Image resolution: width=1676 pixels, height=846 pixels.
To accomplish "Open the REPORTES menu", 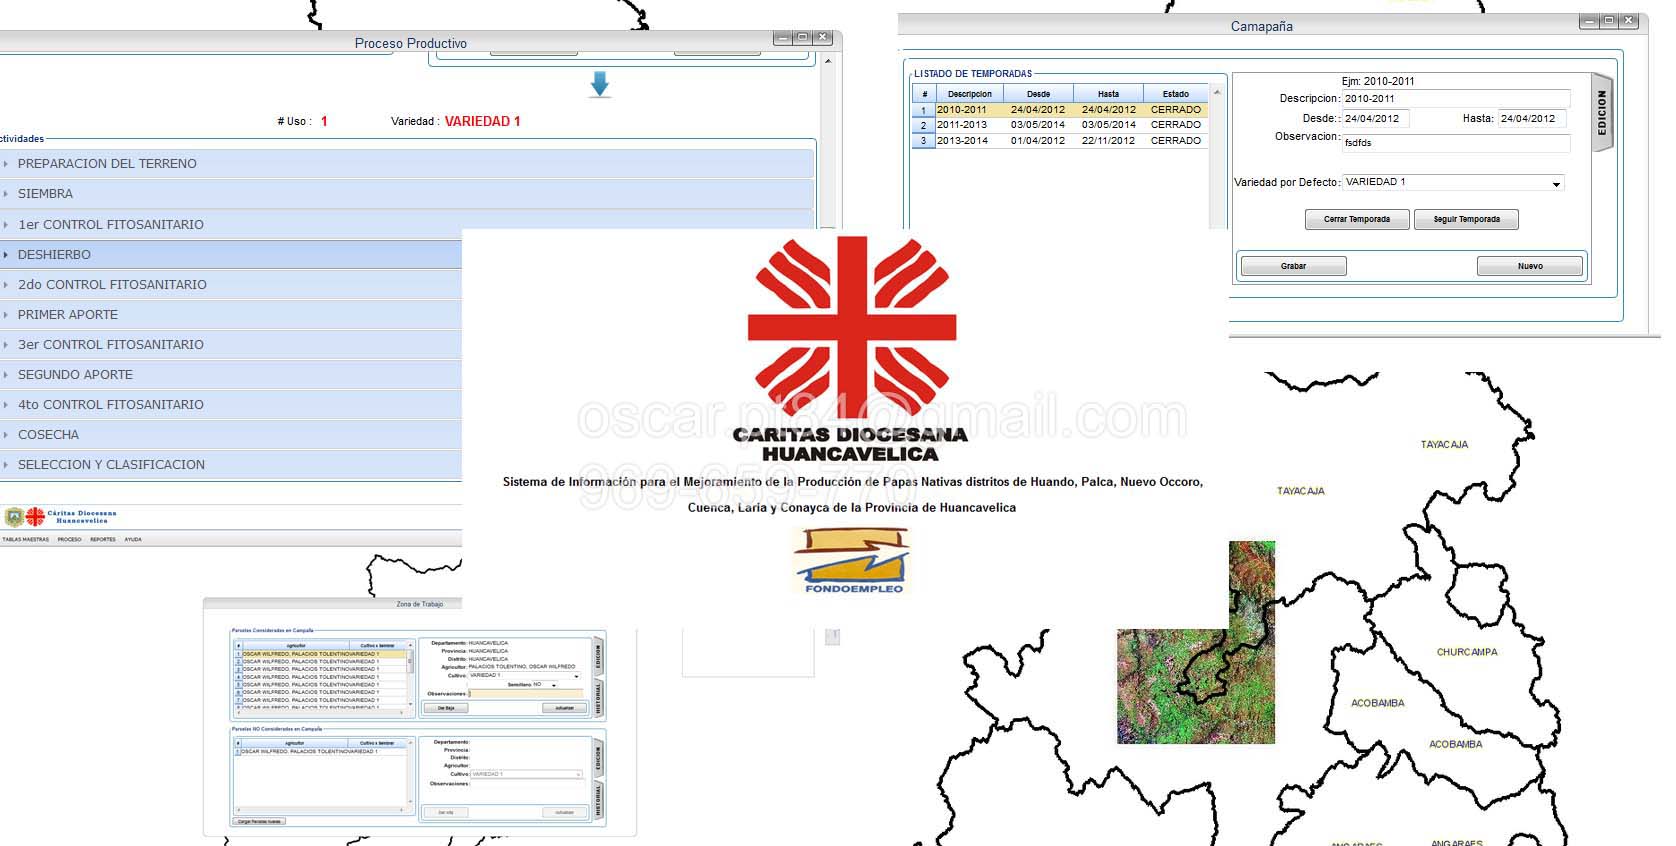I will click(x=103, y=539).
